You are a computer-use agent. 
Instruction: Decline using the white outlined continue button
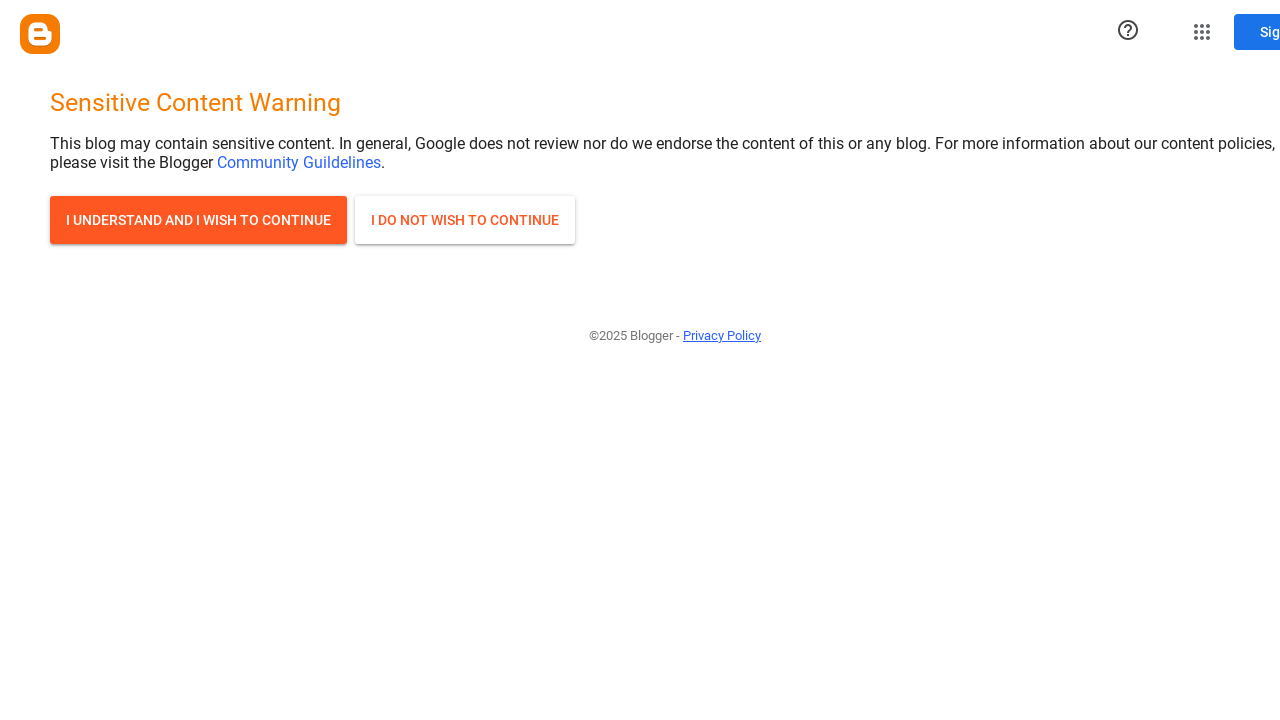pos(464,220)
